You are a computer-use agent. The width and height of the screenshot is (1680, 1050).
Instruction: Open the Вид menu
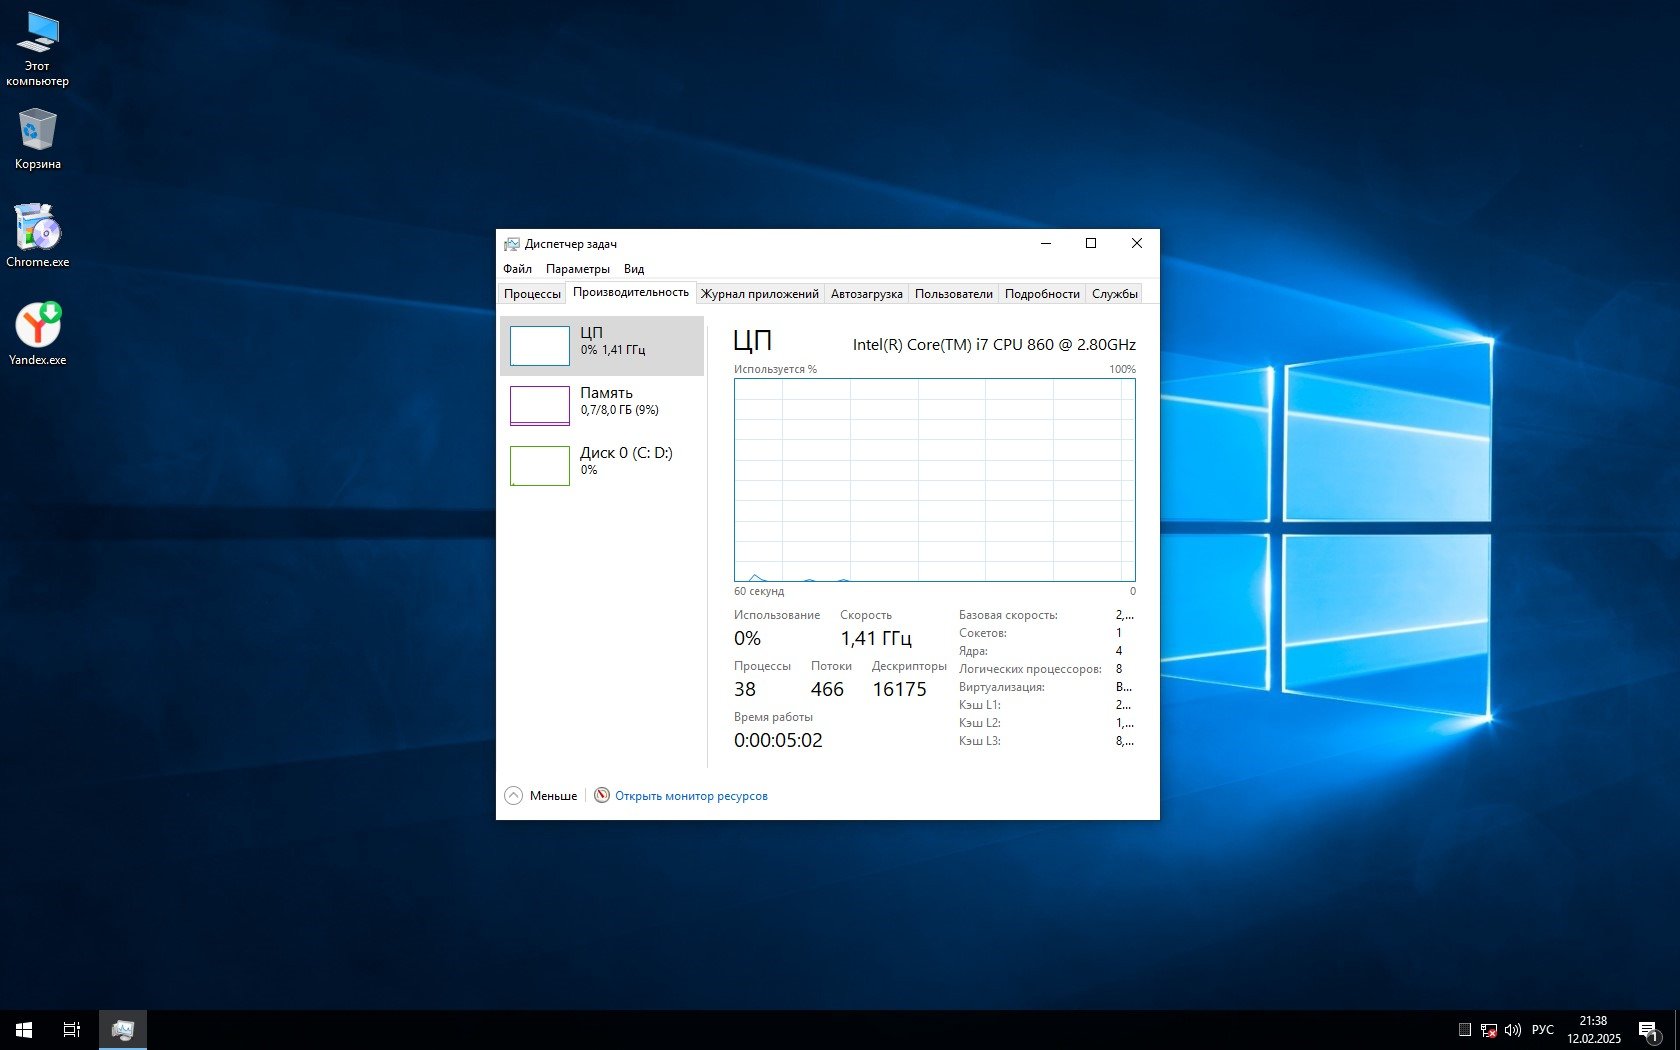point(634,269)
